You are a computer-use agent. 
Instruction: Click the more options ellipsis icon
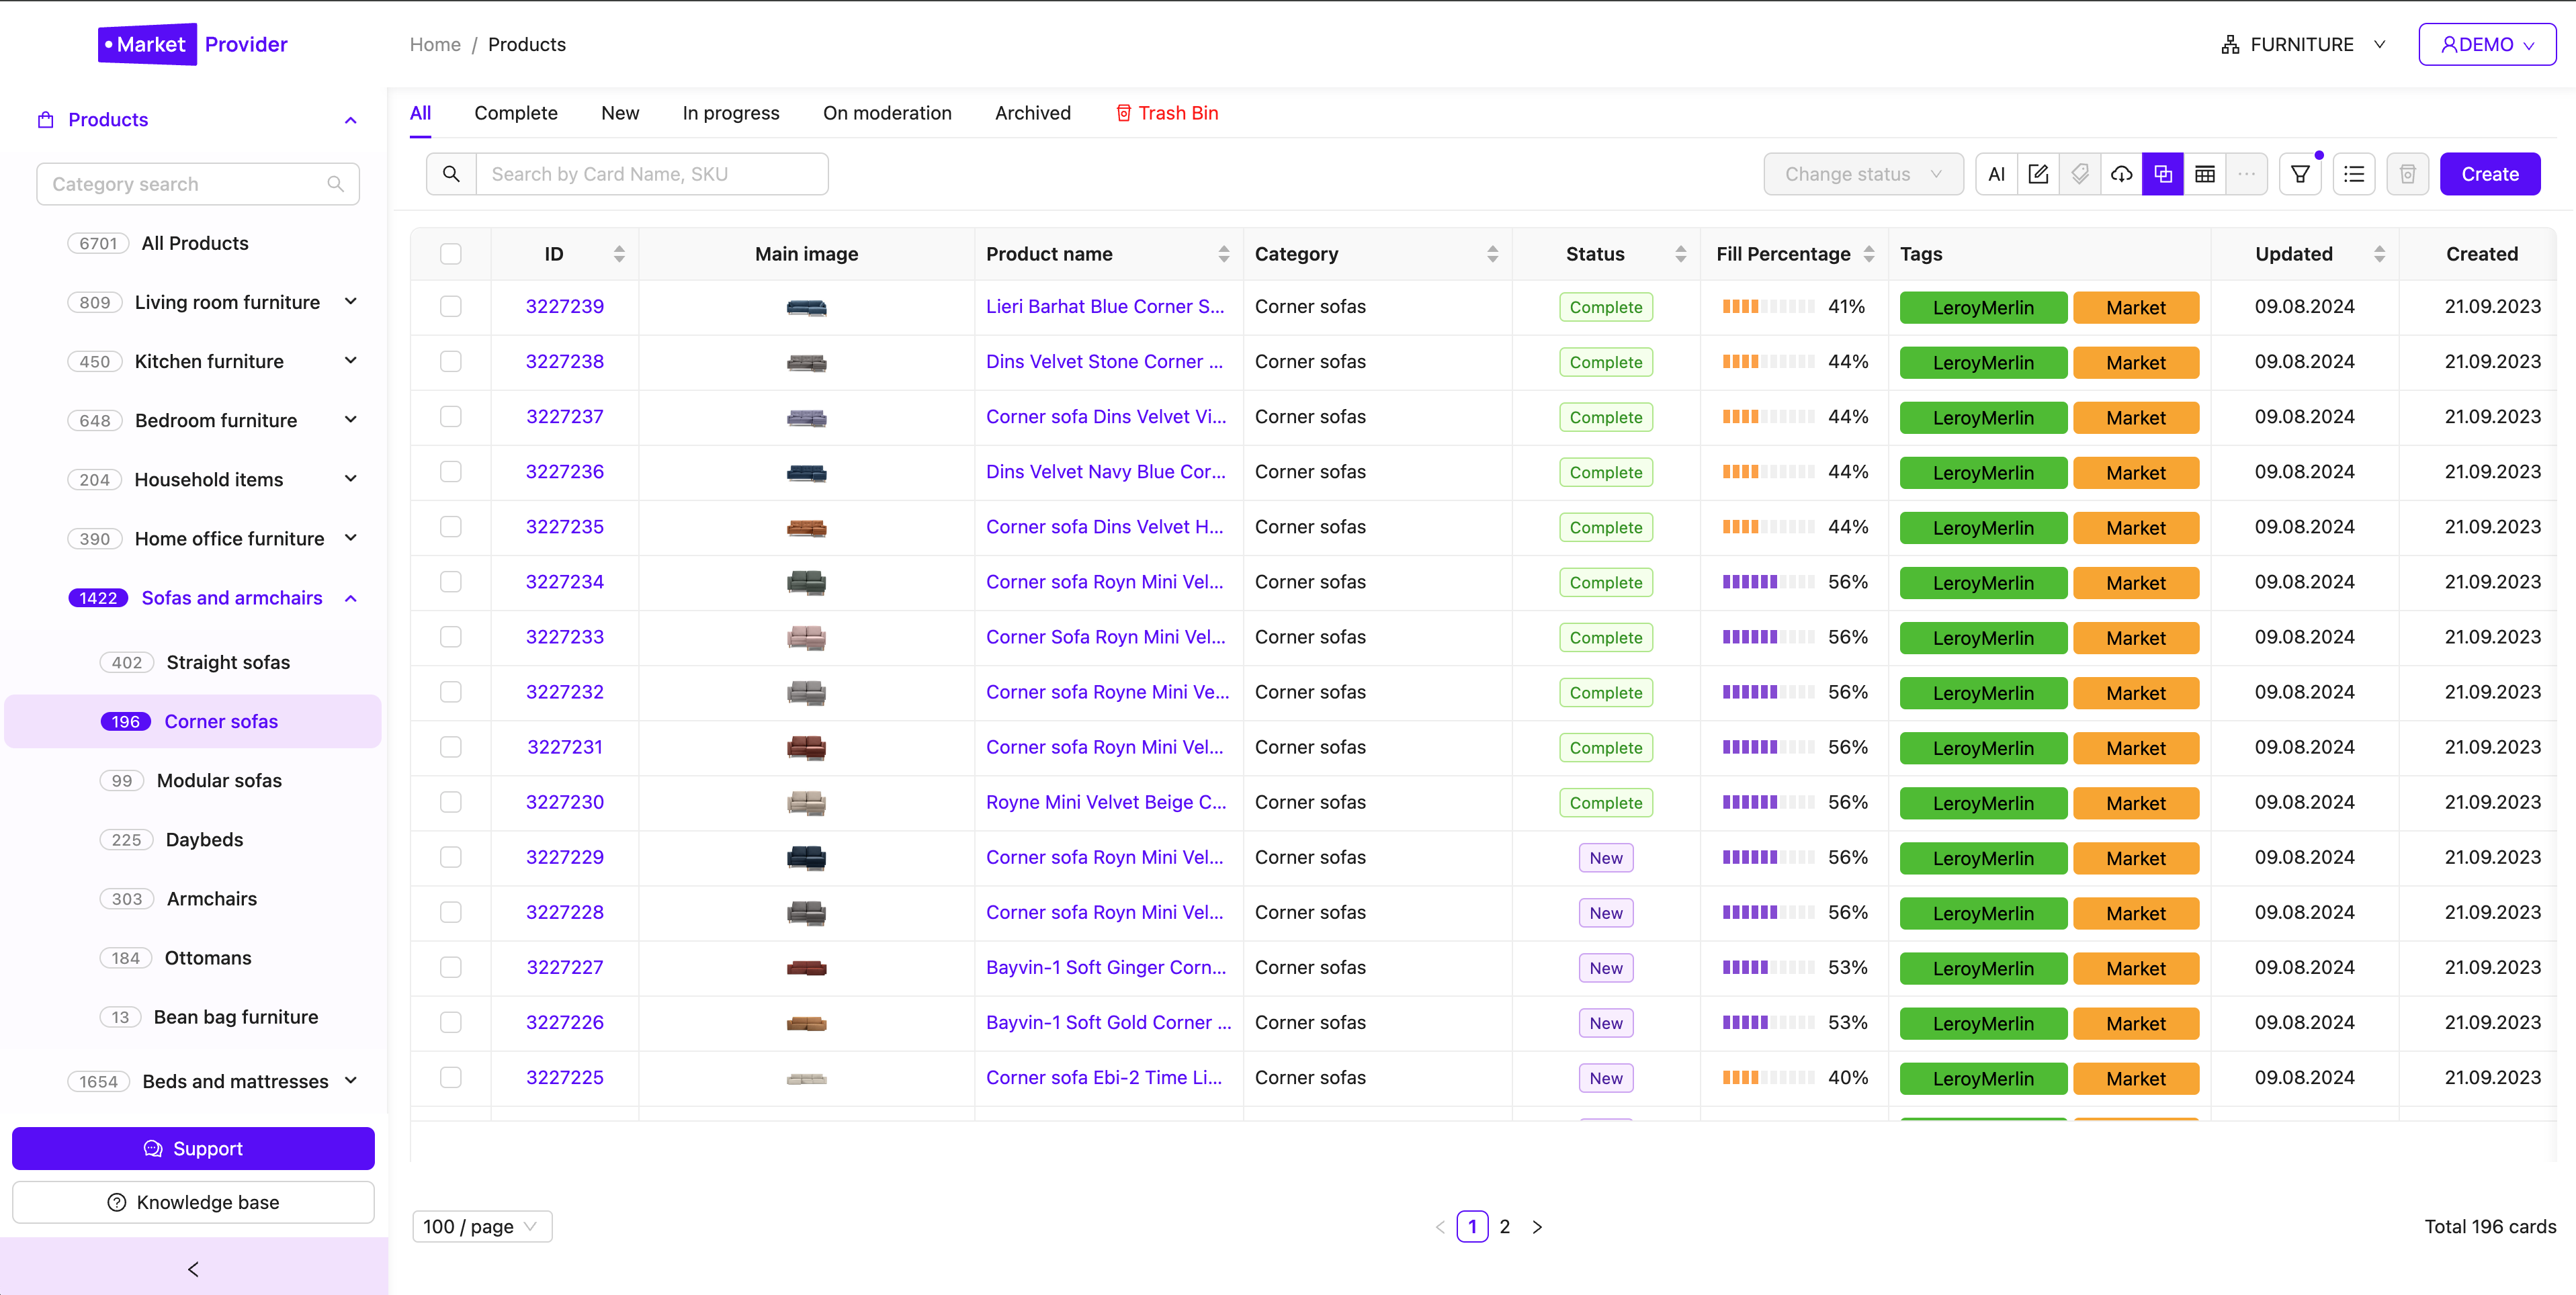point(2246,173)
